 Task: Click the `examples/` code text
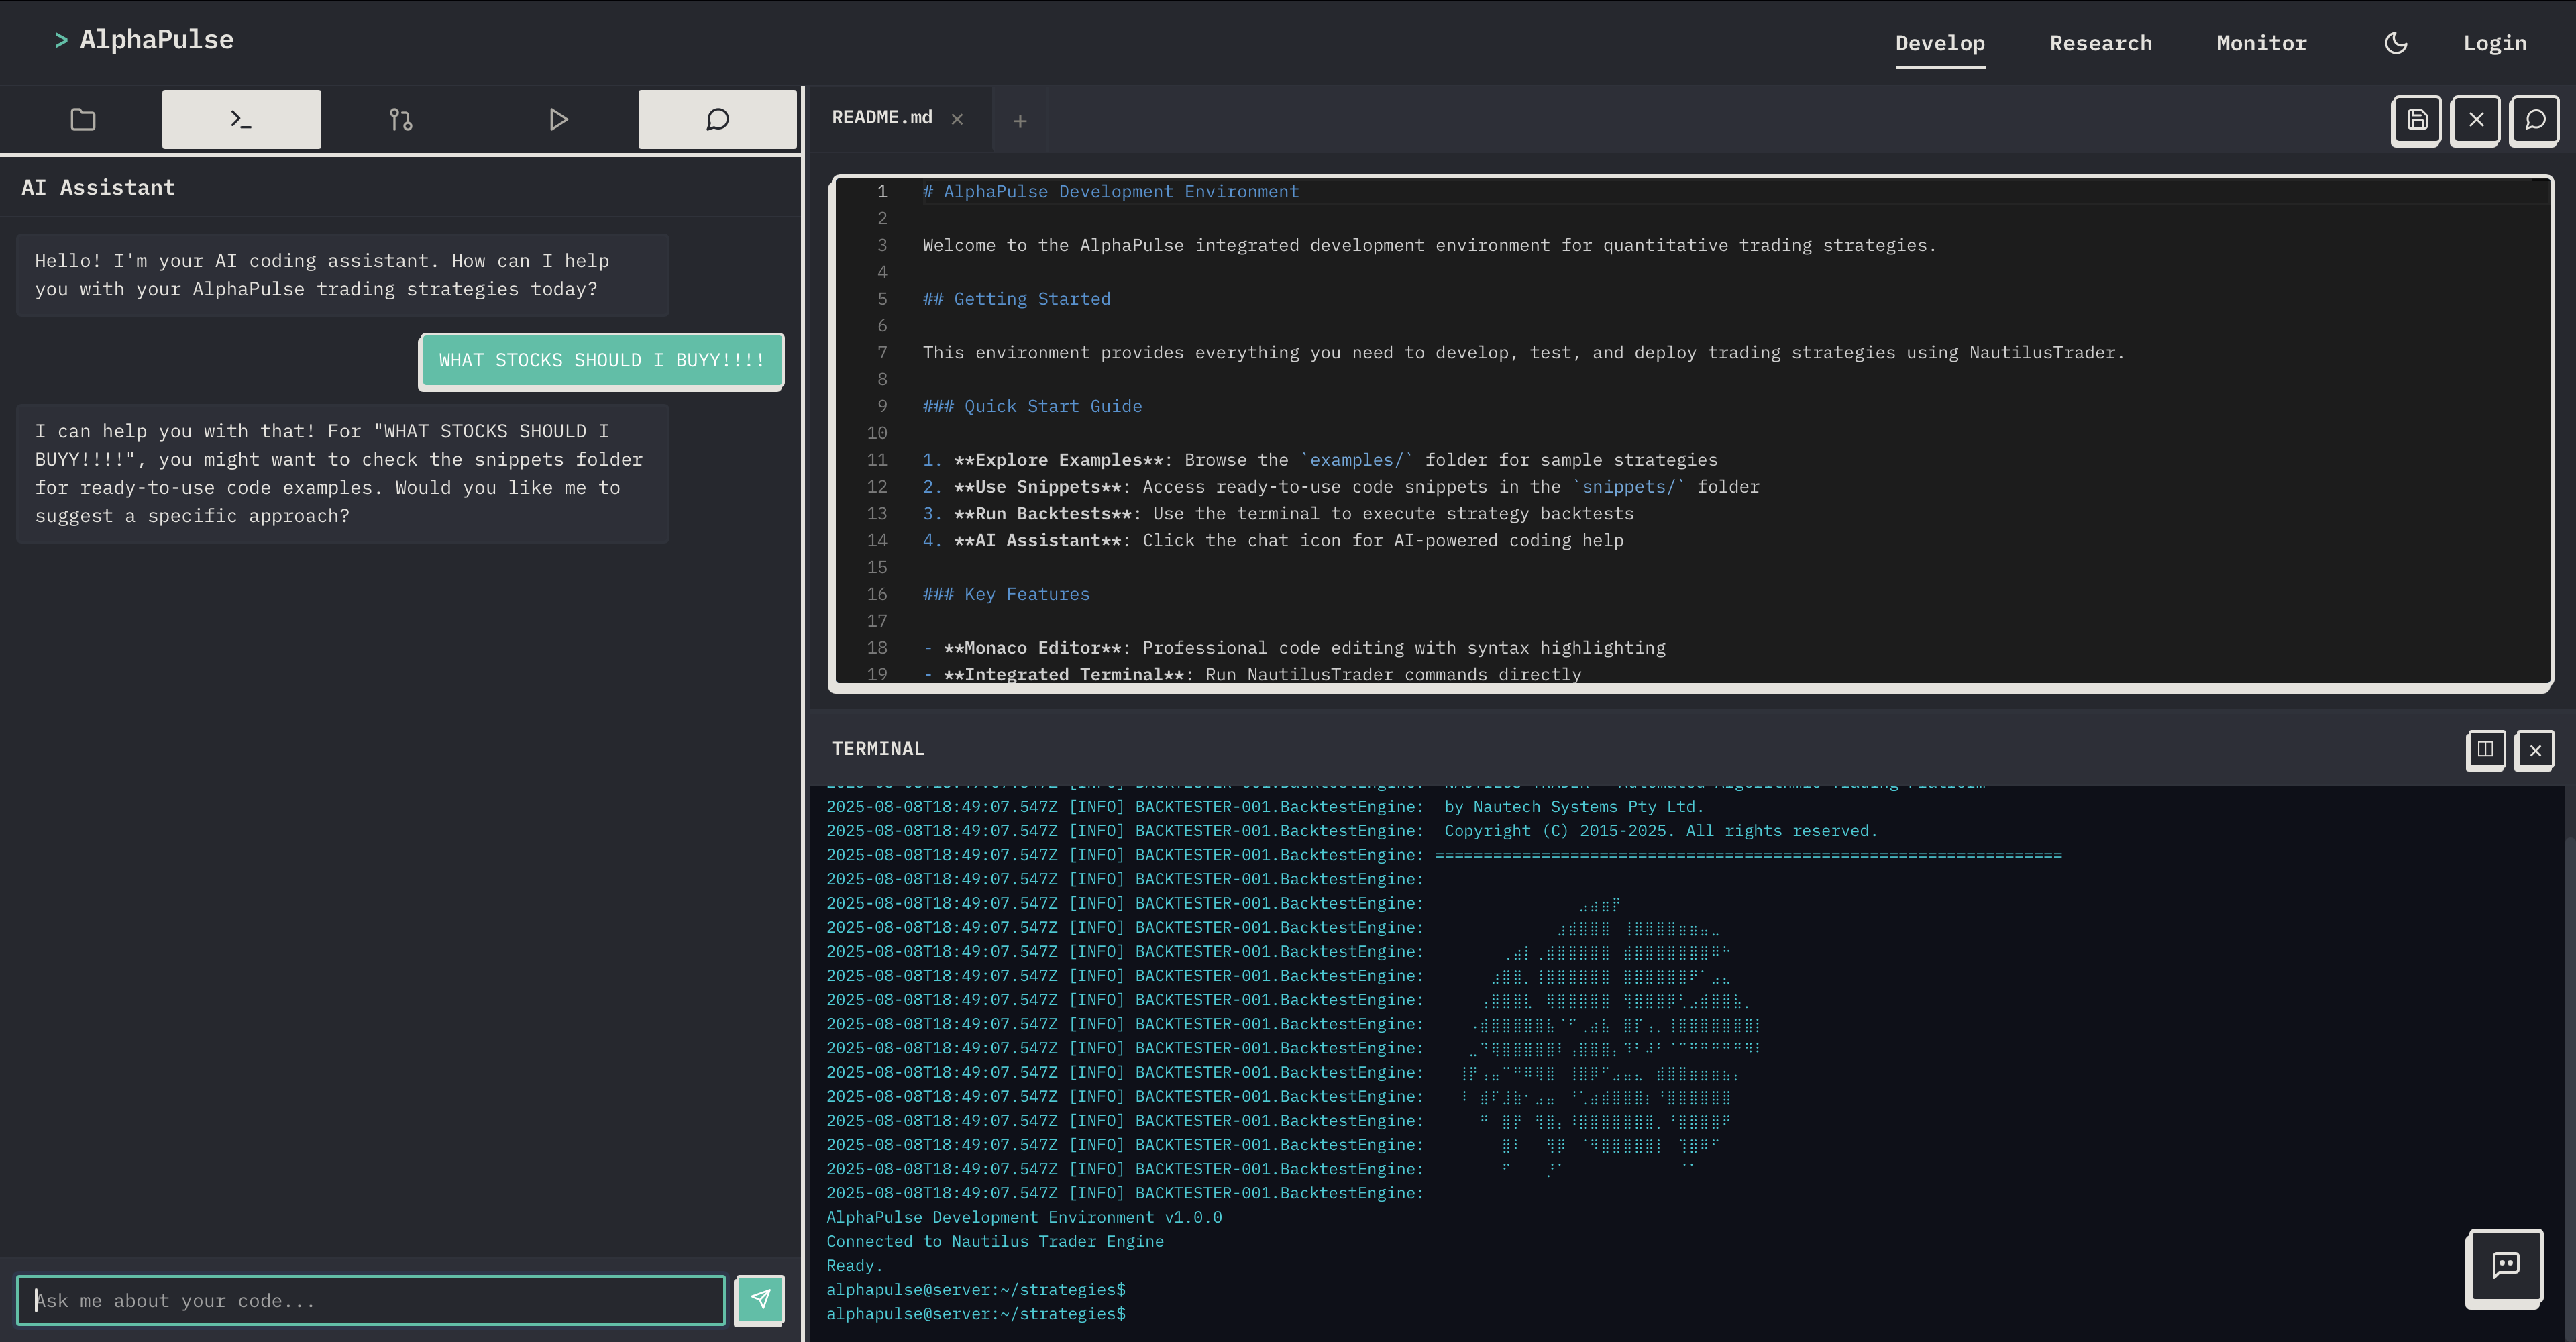point(1357,460)
